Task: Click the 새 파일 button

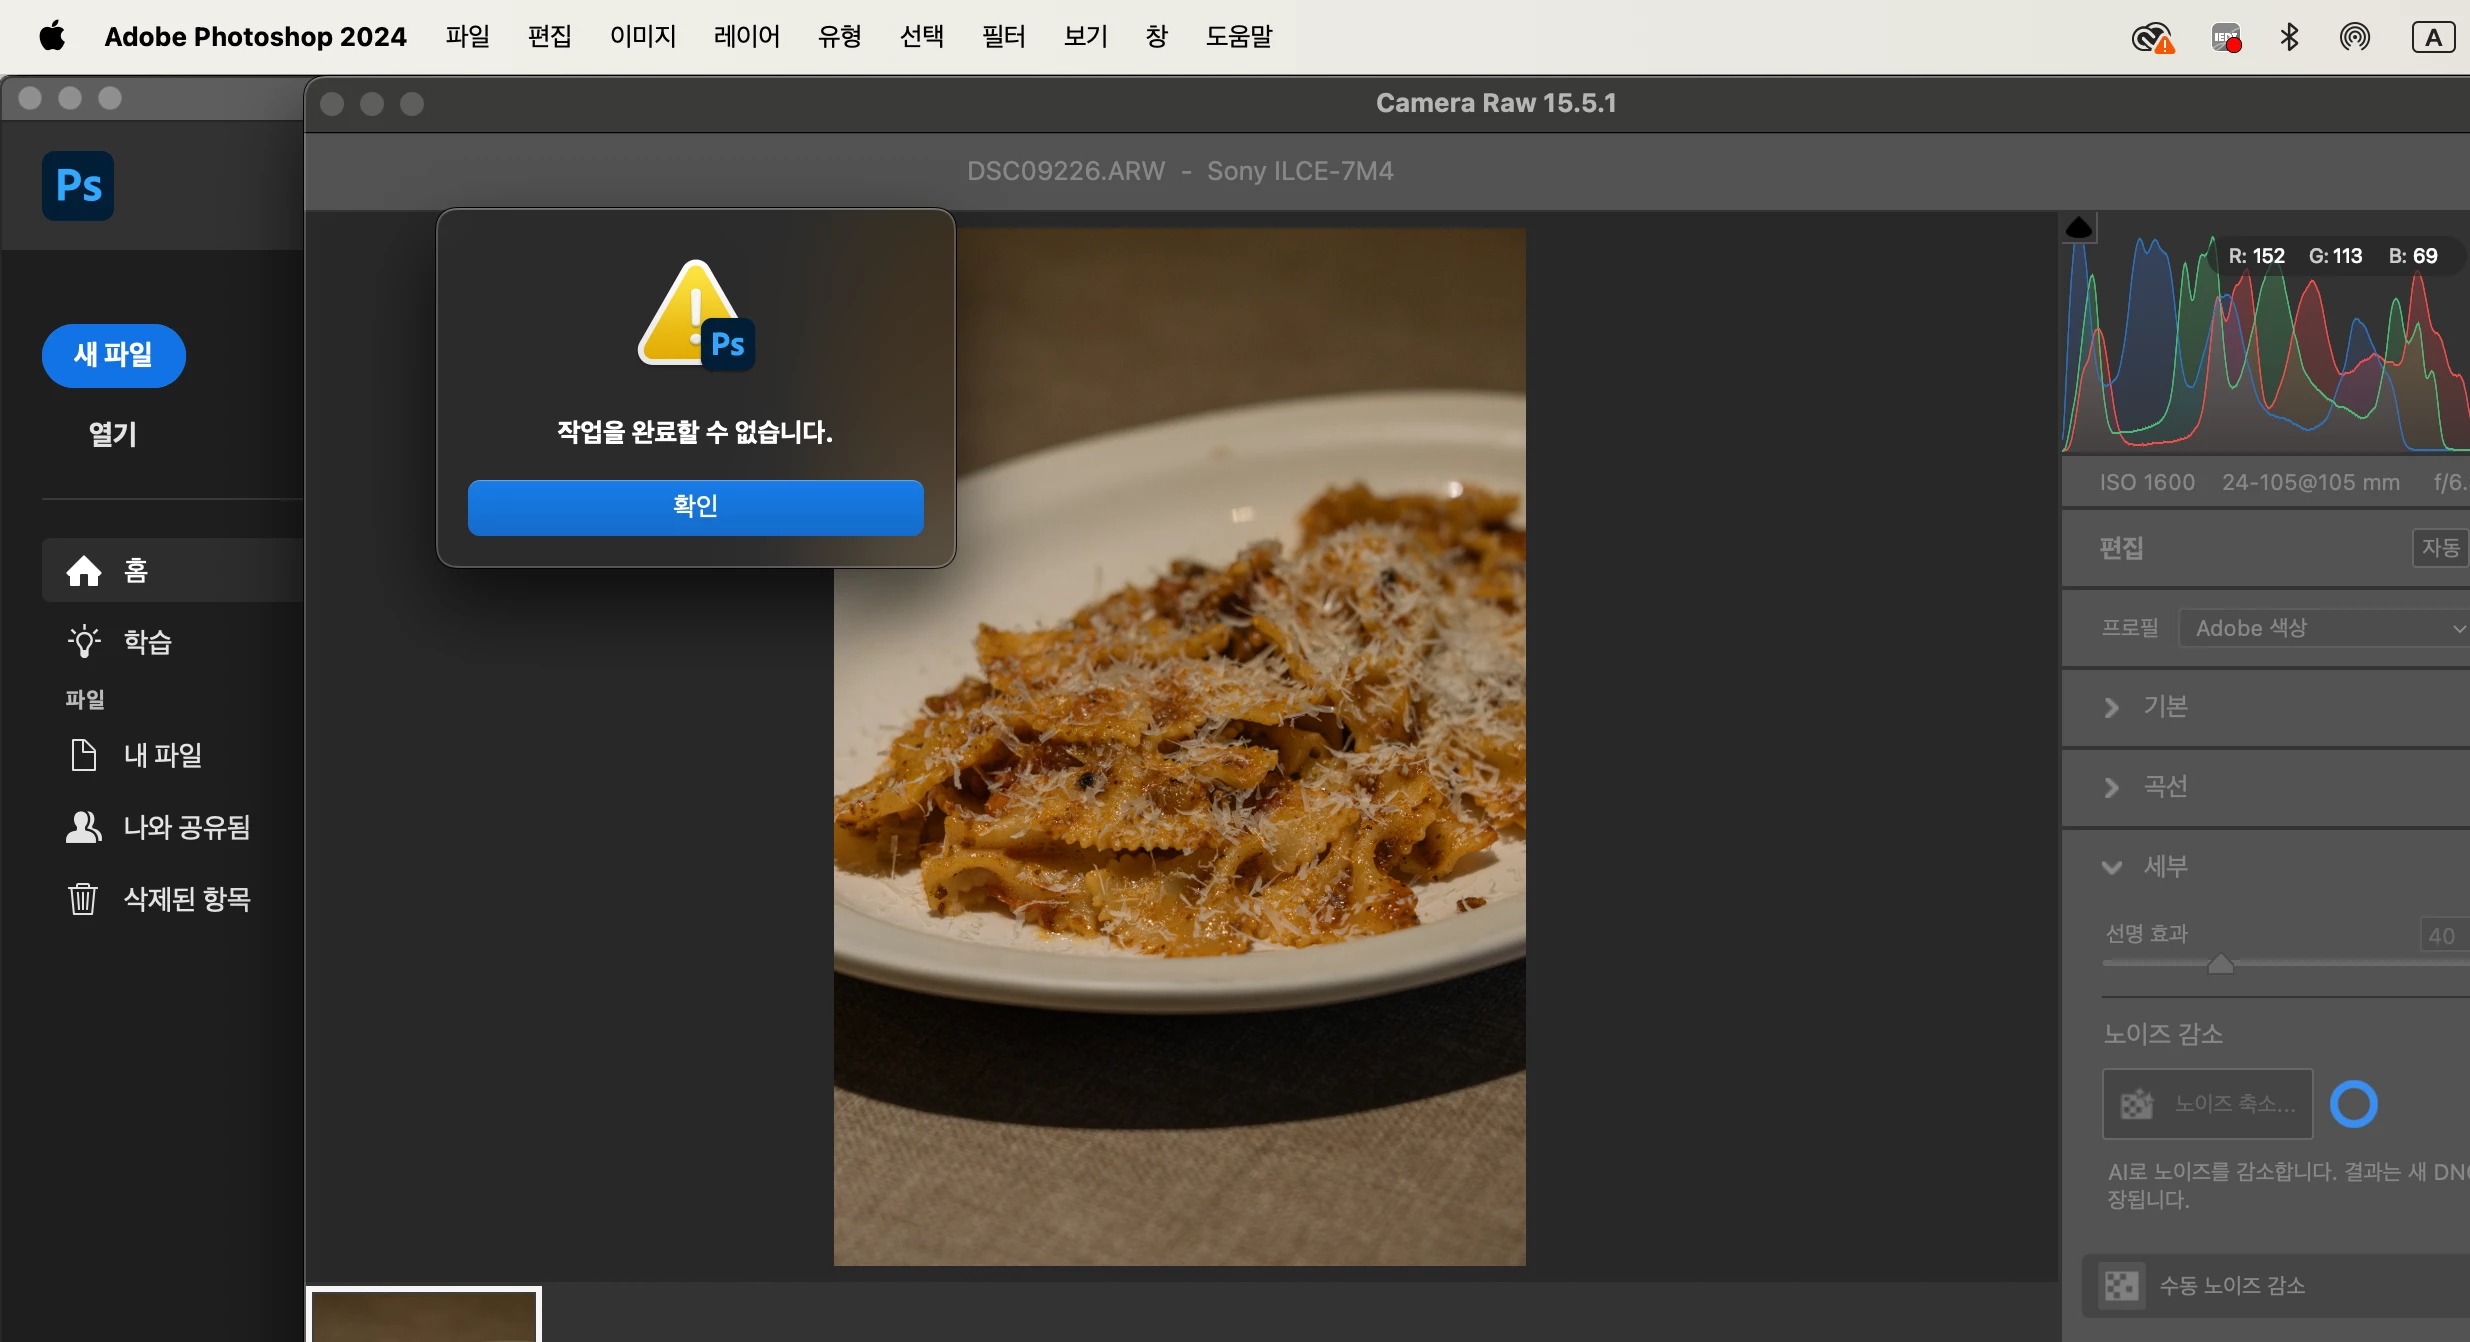Action: pyautogui.click(x=114, y=355)
